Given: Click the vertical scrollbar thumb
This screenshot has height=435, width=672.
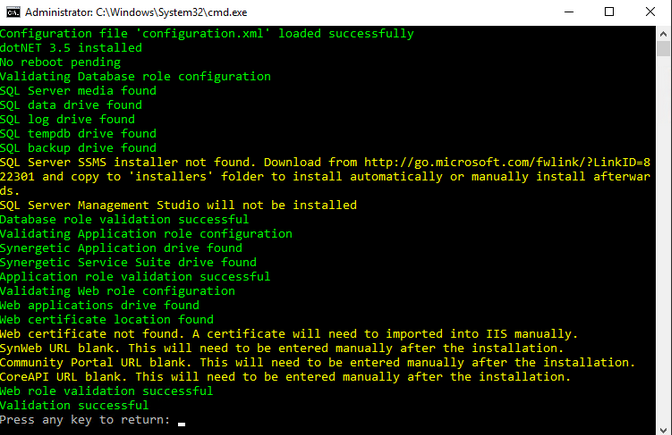Looking at the screenshot, I should (663, 48).
